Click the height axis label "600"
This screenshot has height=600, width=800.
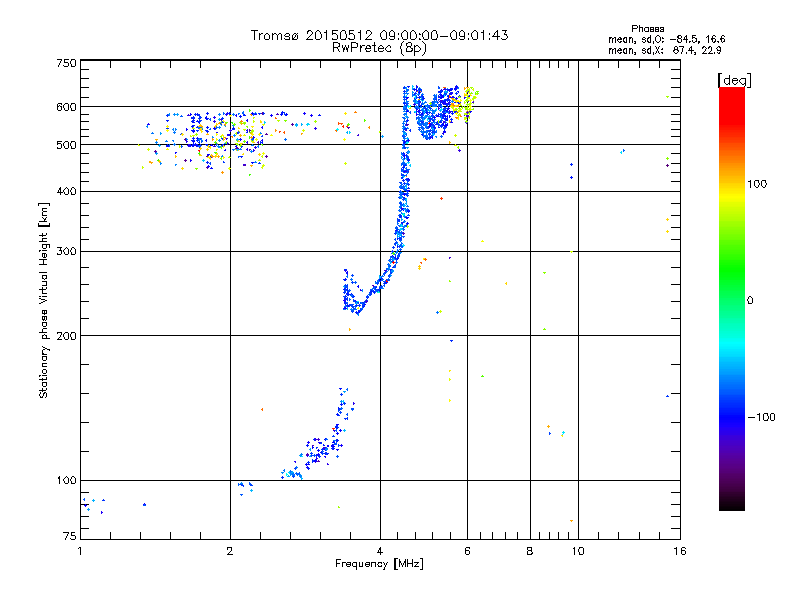pyautogui.click(x=66, y=107)
